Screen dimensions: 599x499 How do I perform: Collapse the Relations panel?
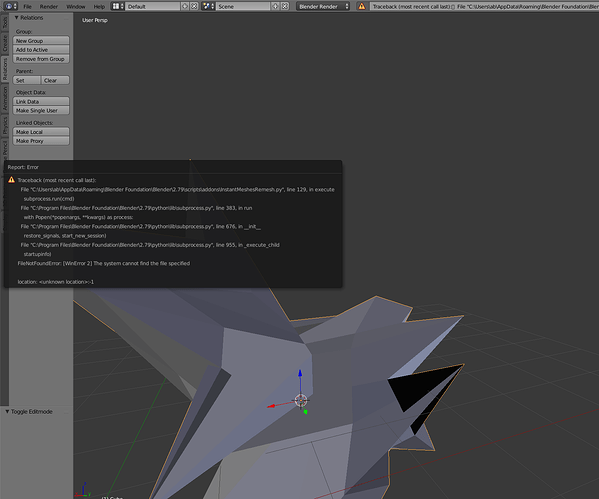pyautogui.click(x=16, y=18)
